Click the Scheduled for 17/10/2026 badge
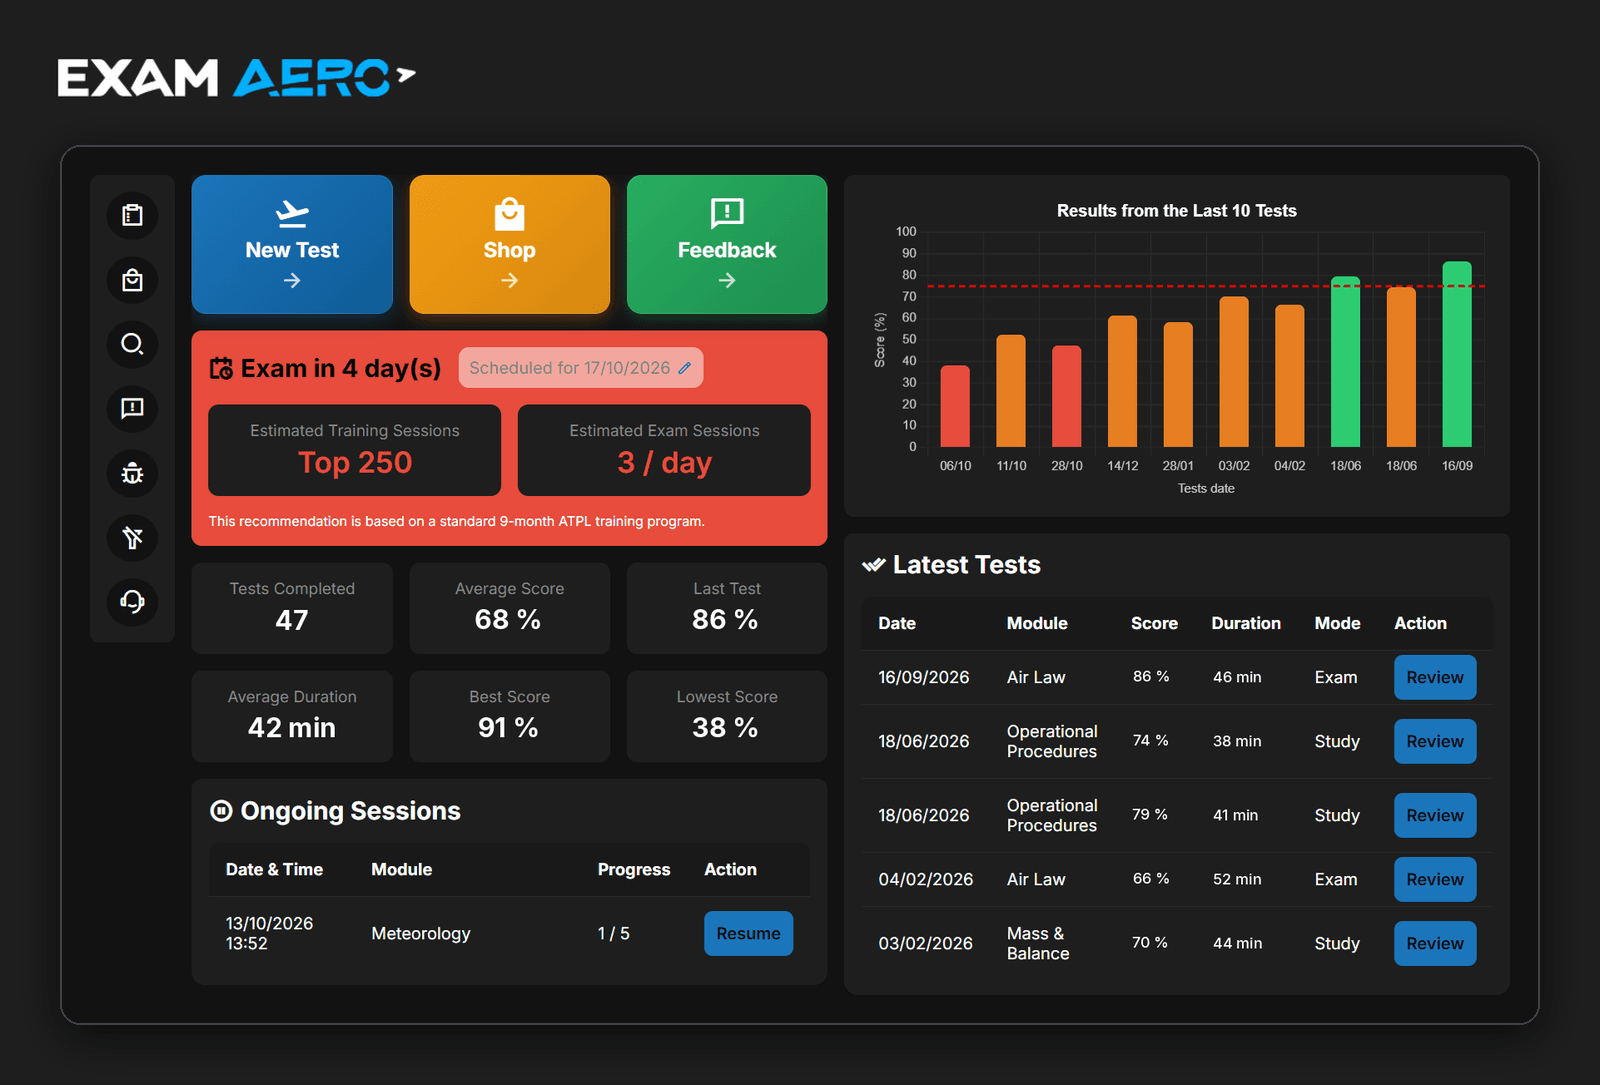1600x1085 pixels. tap(581, 368)
